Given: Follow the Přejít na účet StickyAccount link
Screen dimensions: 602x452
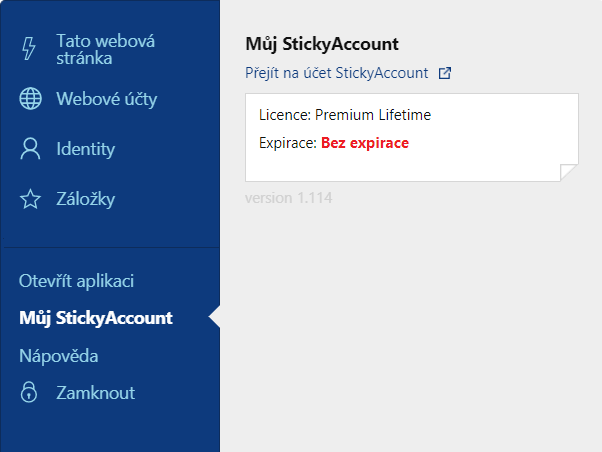Looking at the screenshot, I should click(337, 73).
